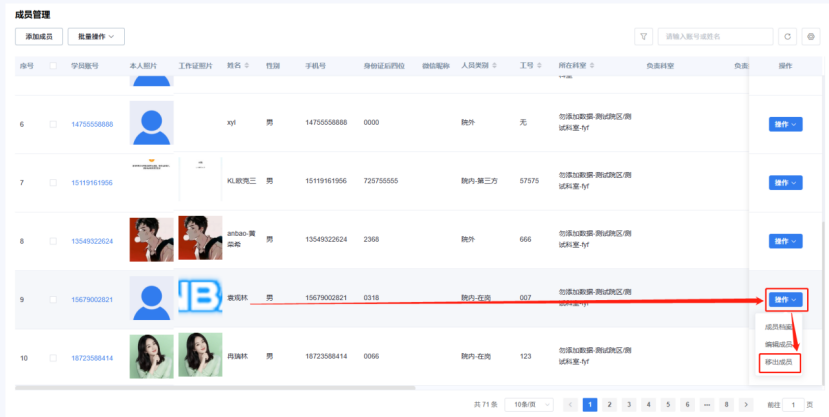The image size is (829, 417).
Task: Click the work number cell 57575
Action: pyautogui.click(x=529, y=181)
